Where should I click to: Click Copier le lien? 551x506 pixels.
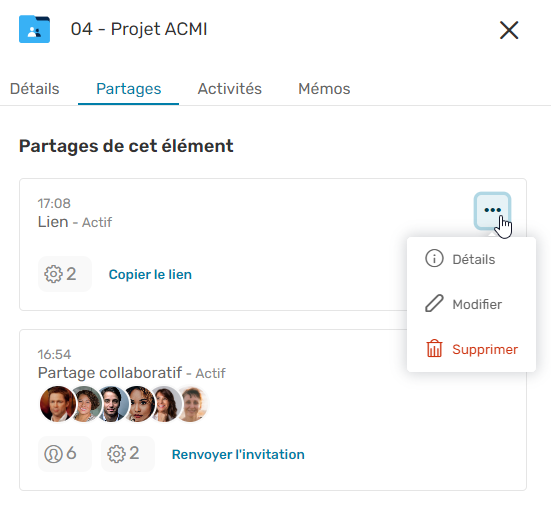coord(150,274)
